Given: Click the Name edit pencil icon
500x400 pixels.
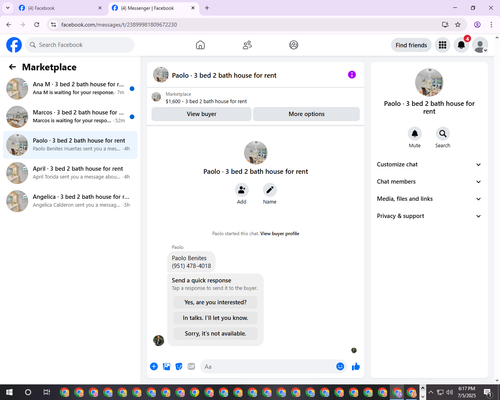Looking at the screenshot, I should pyautogui.click(x=270, y=190).
